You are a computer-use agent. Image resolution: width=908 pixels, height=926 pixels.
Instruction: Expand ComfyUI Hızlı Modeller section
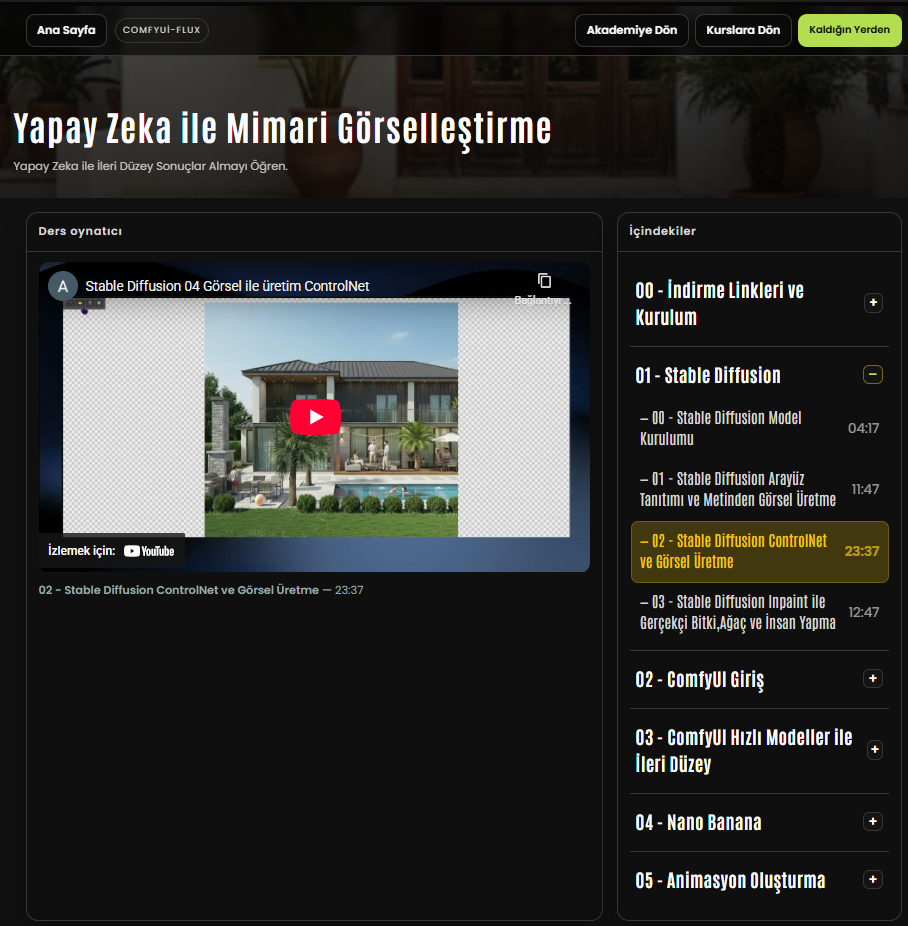pyautogui.click(x=873, y=750)
